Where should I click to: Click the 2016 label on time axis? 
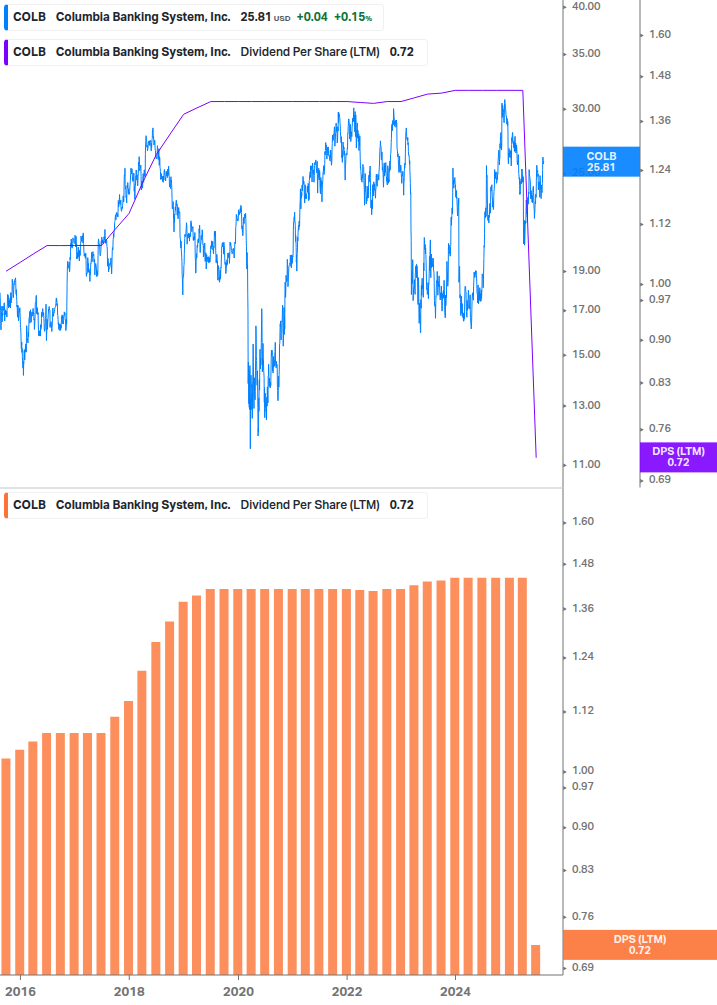(x=21, y=992)
